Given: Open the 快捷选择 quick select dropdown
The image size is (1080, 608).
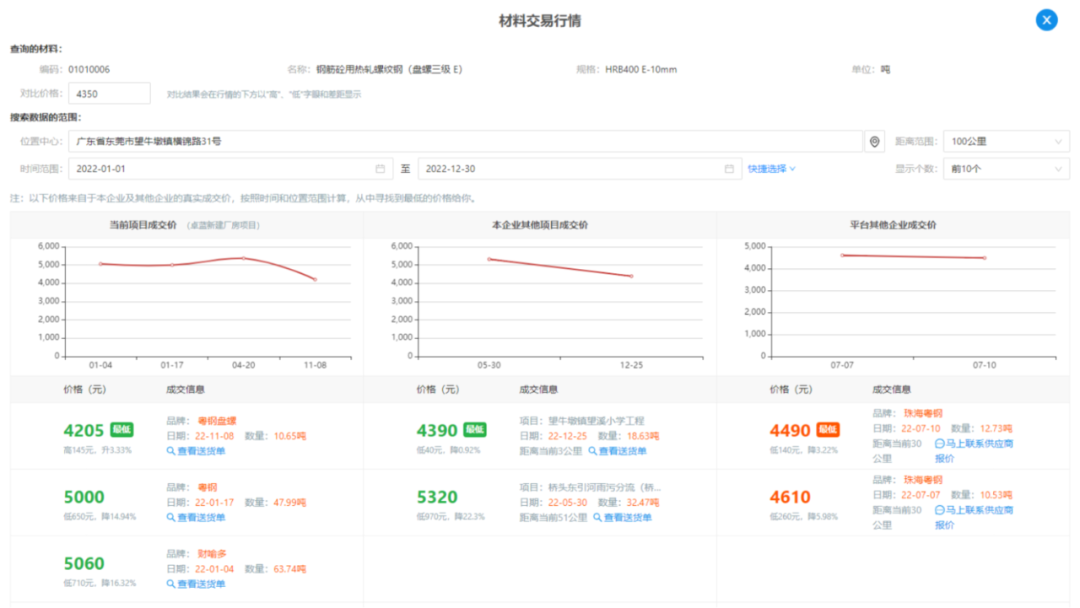Looking at the screenshot, I should point(771,169).
